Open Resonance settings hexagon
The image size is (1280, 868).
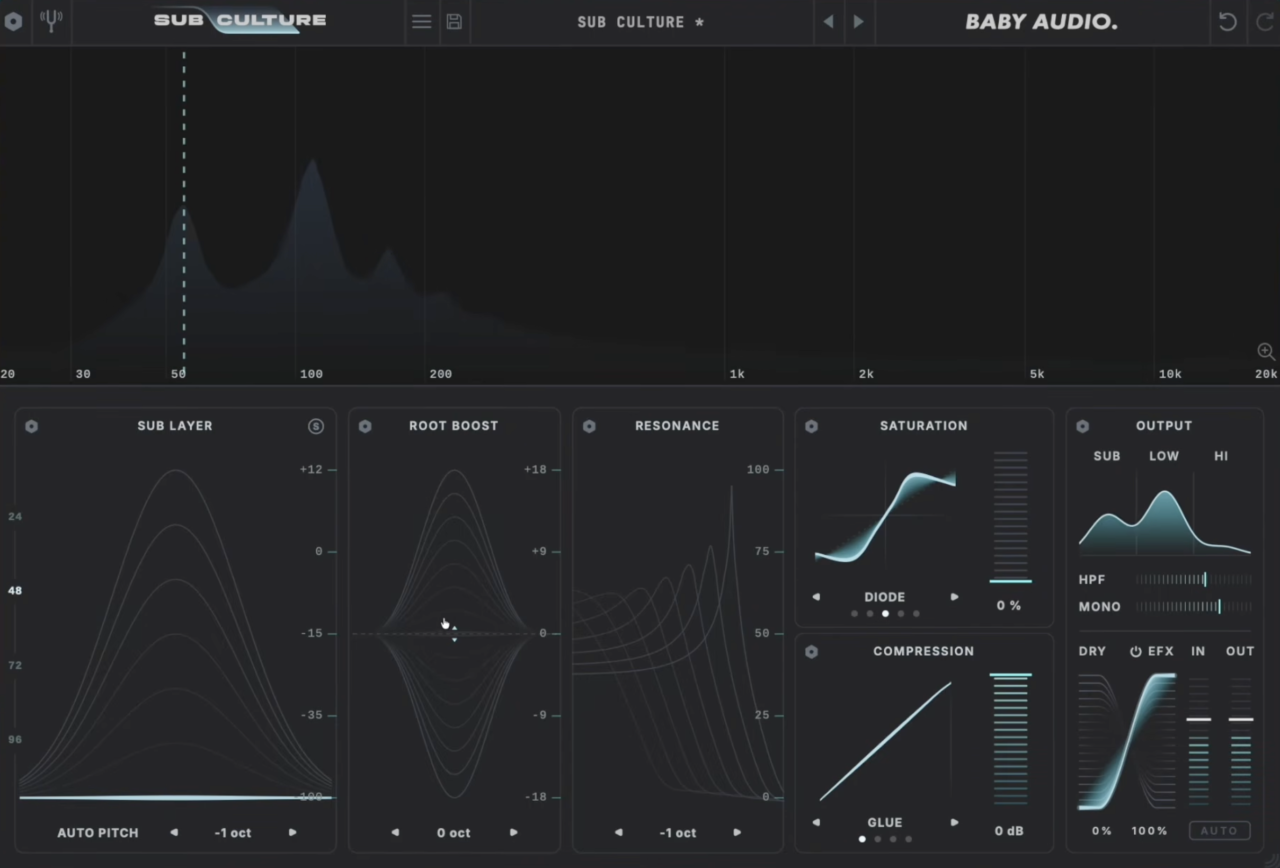pyautogui.click(x=589, y=426)
